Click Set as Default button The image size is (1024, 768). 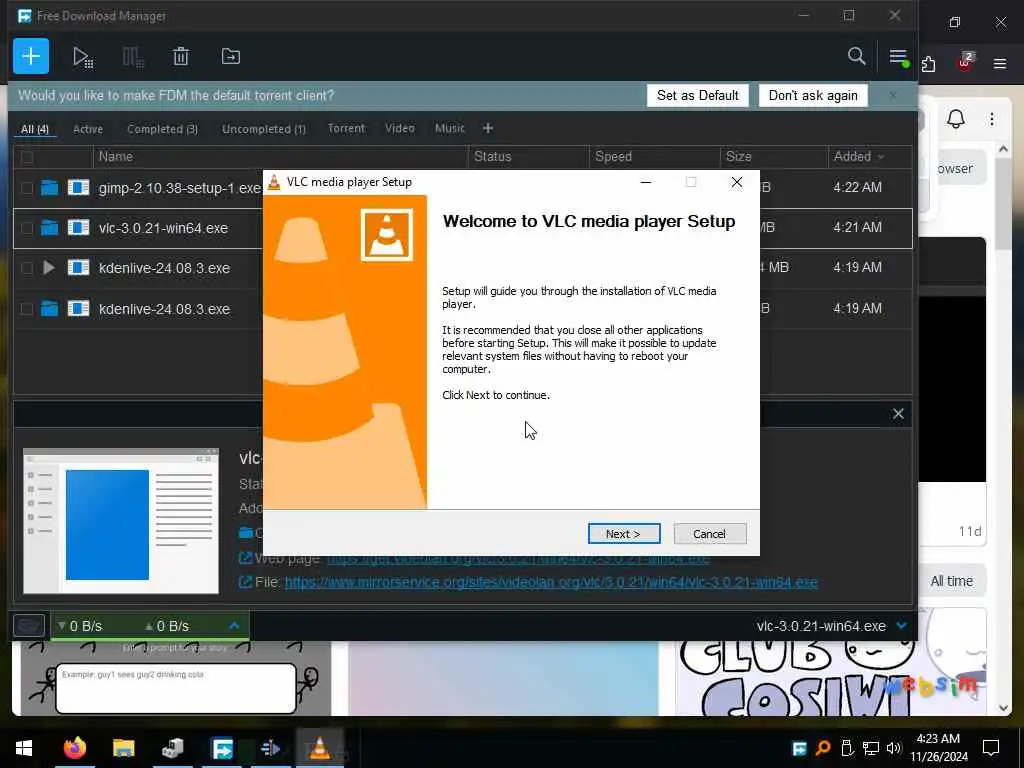pyautogui.click(x=697, y=95)
